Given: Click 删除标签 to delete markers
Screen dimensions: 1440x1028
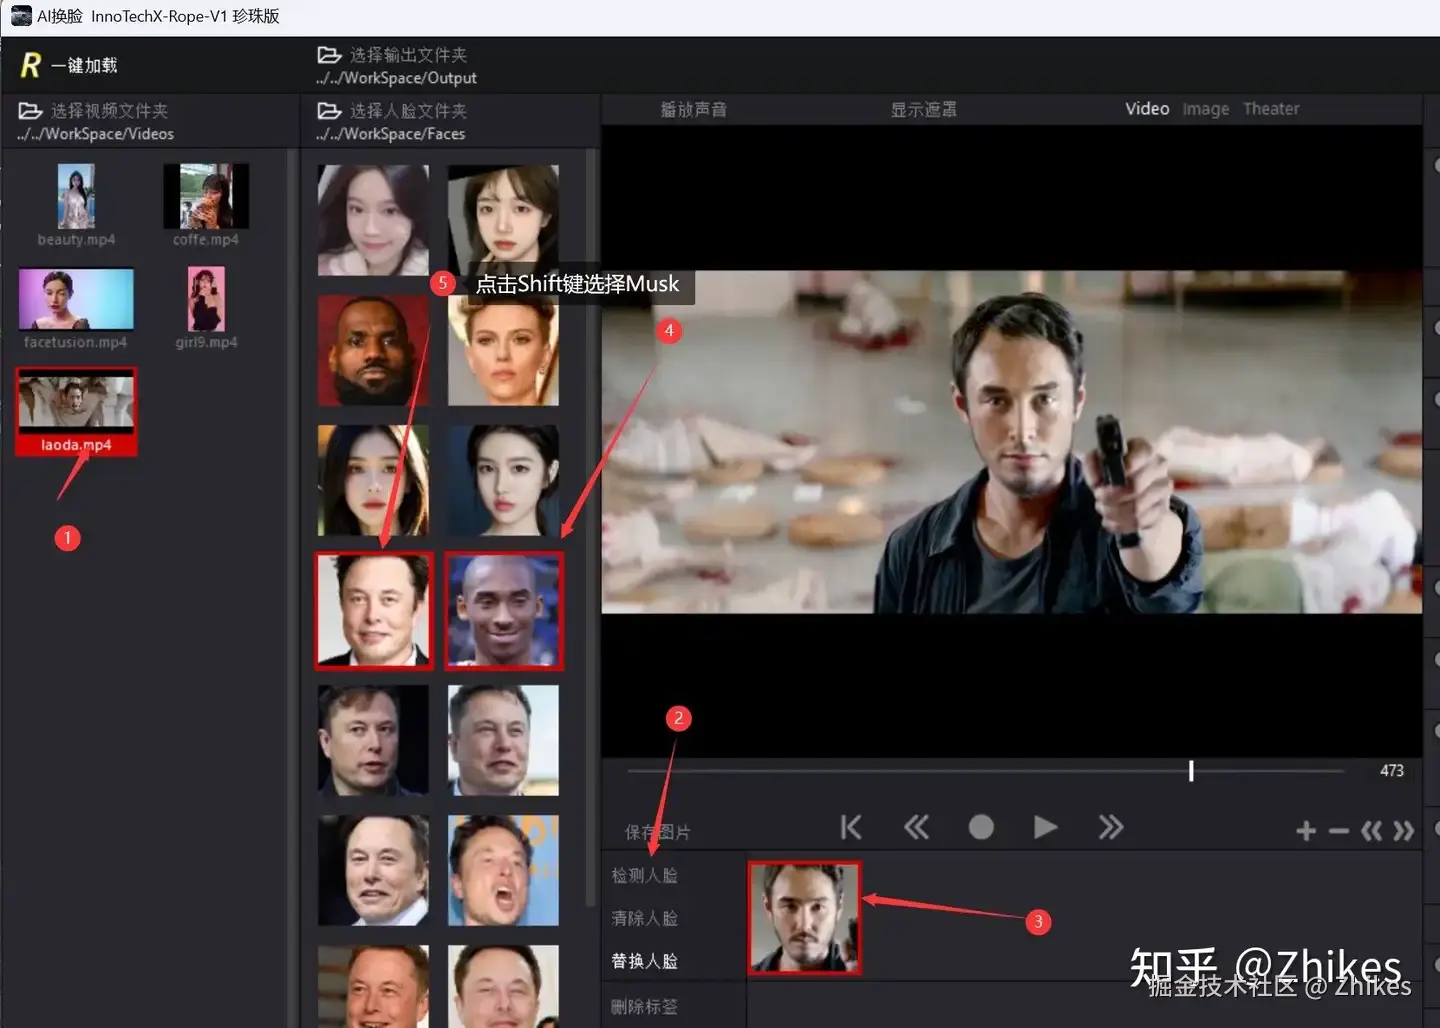Looking at the screenshot, I should [645, 1006].
